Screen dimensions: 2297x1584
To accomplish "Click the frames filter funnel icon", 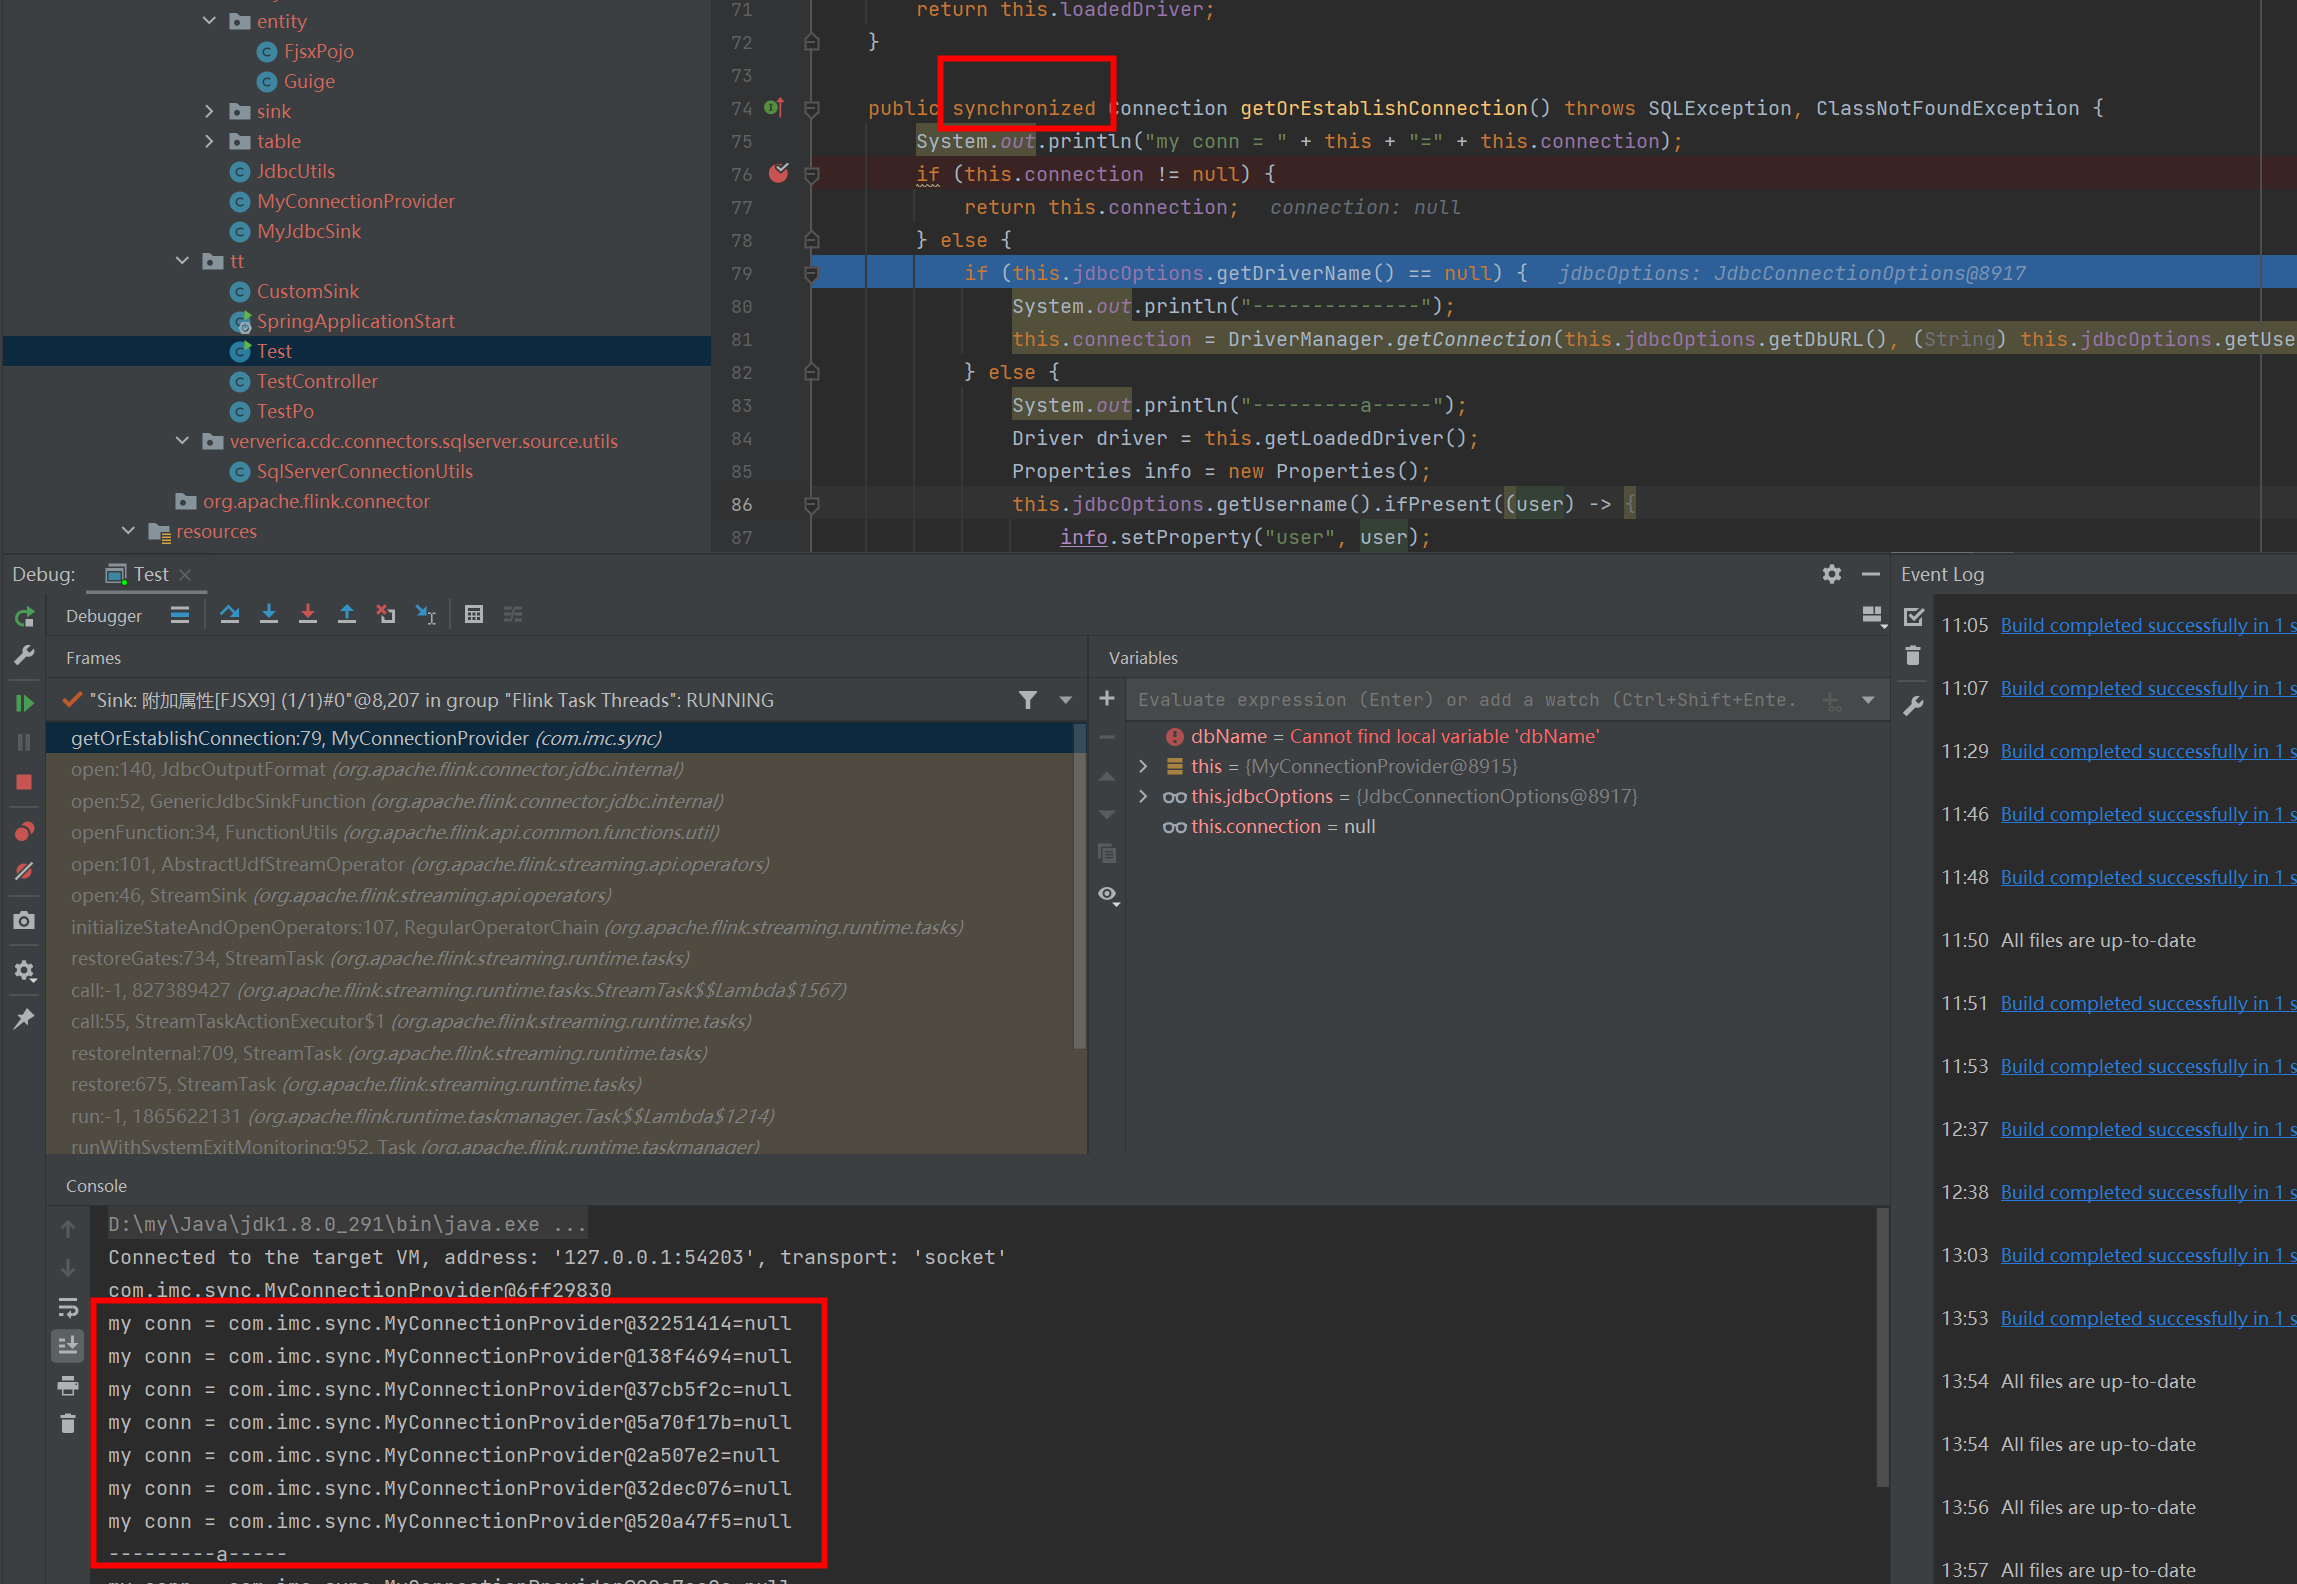I will coord(1027,700).
